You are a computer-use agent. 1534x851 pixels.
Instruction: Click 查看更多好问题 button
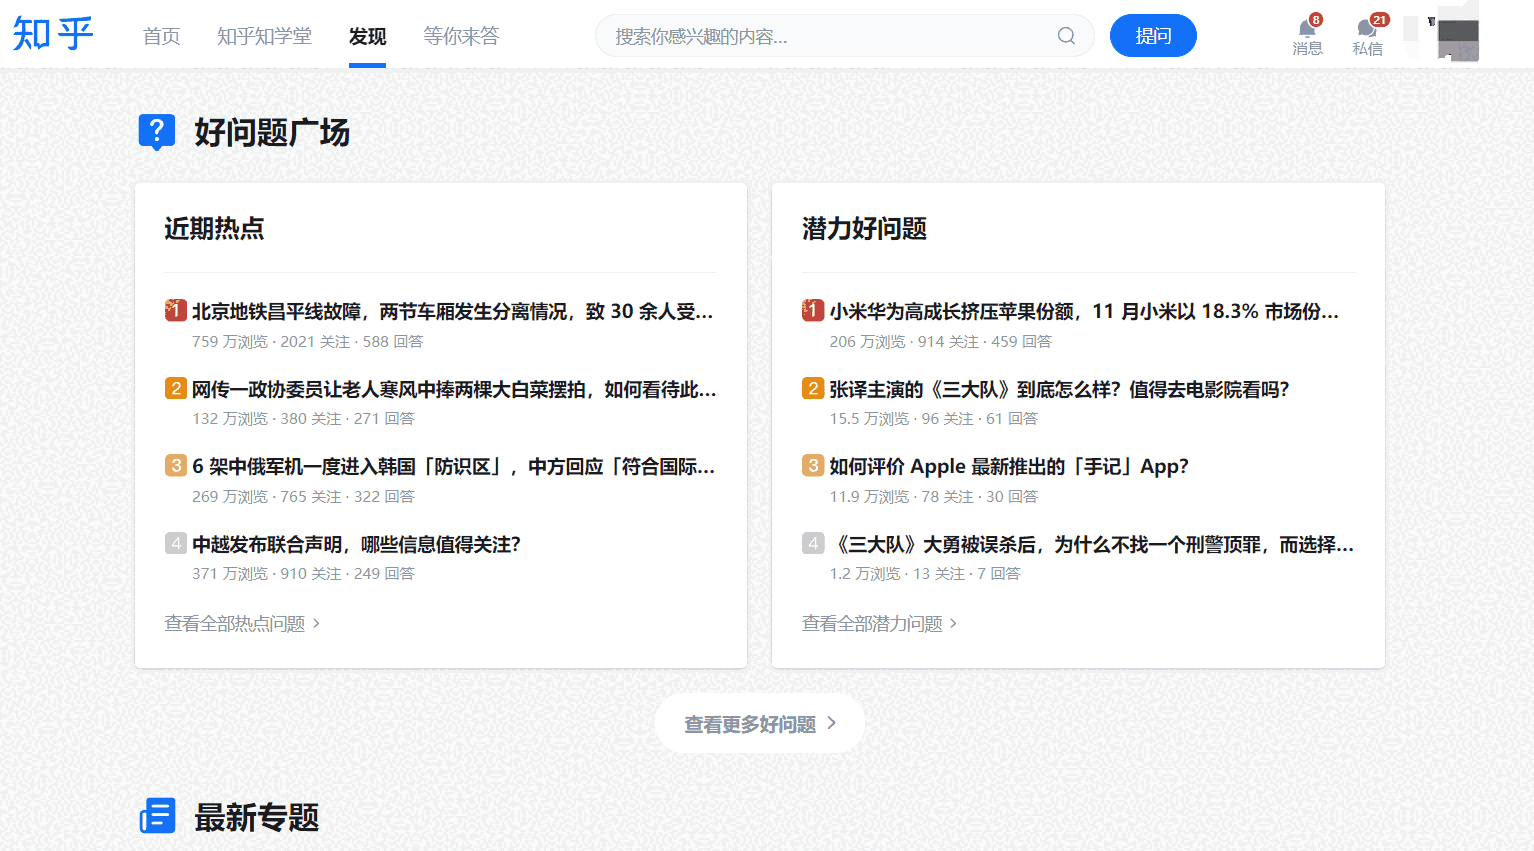tap(760, 723)
